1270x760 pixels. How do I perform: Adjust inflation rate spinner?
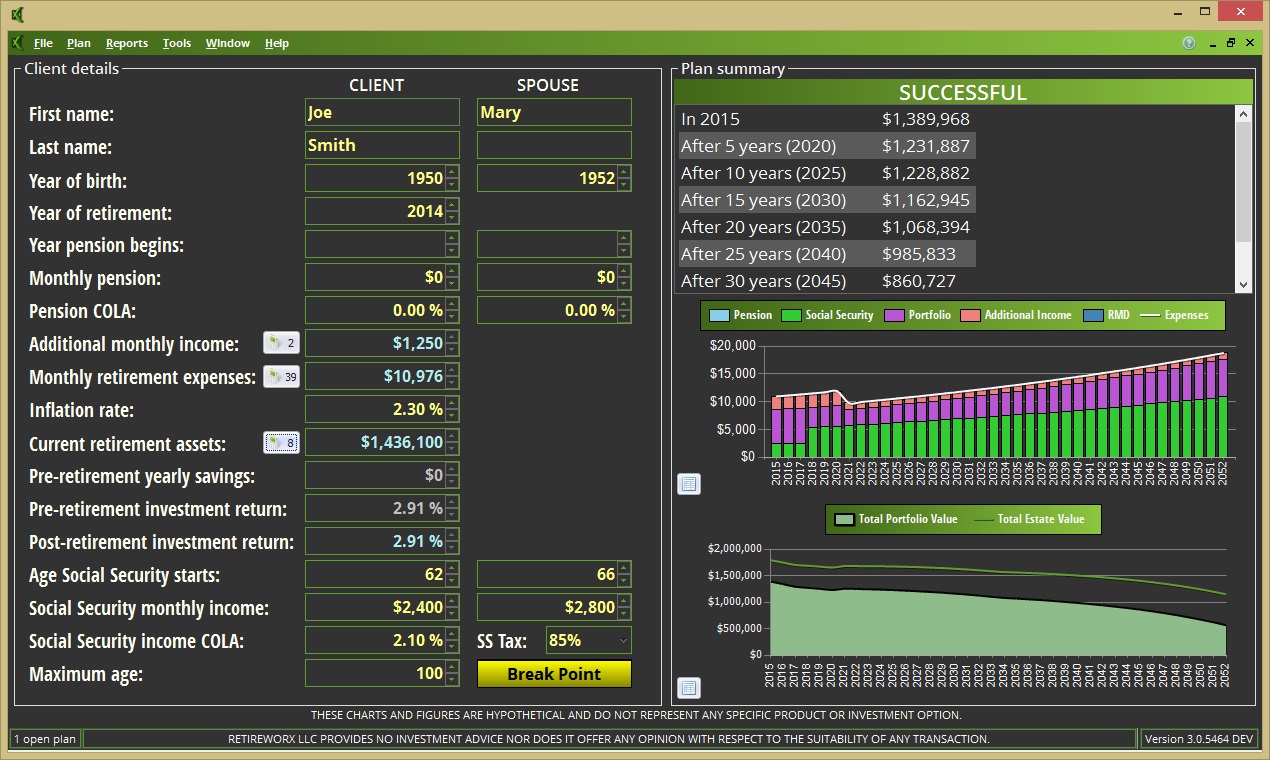pos(452,409)
